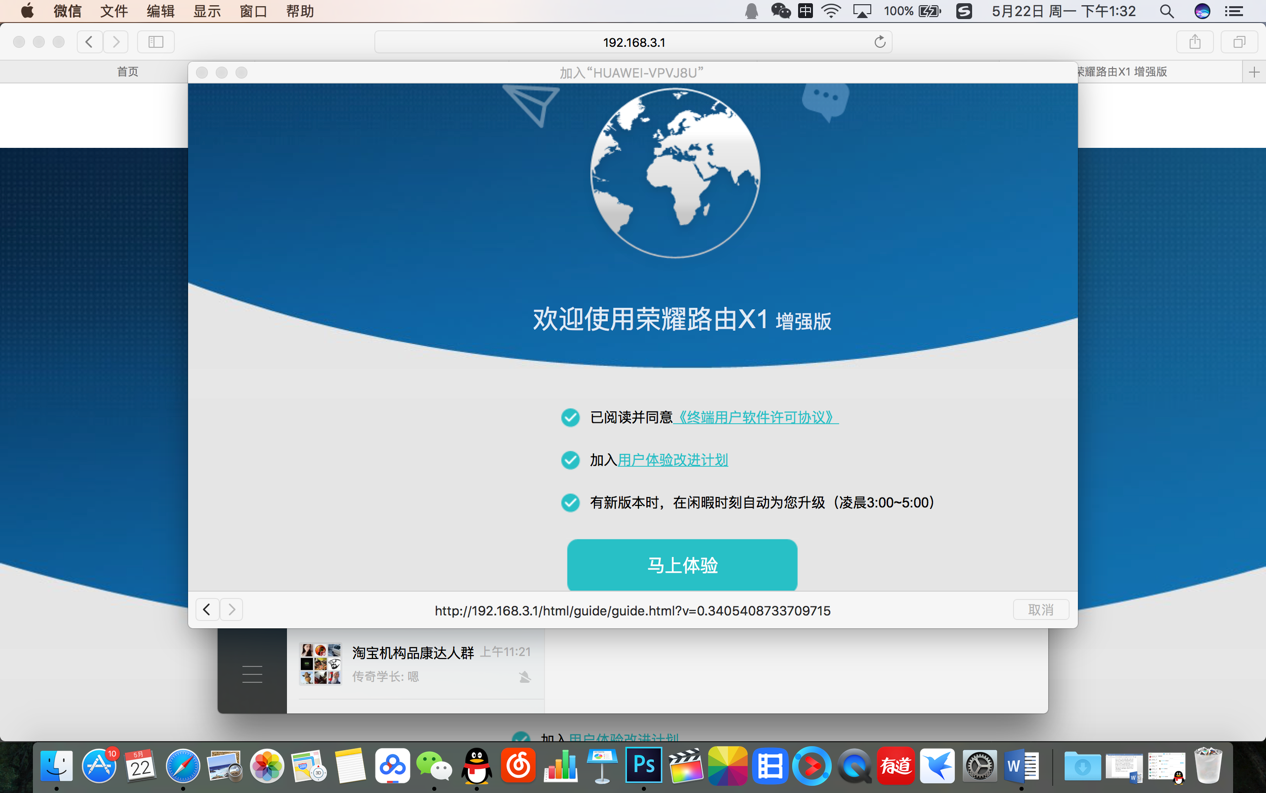Open the 显示 menu
1266x793 pixels.
(x=207, y=11)
